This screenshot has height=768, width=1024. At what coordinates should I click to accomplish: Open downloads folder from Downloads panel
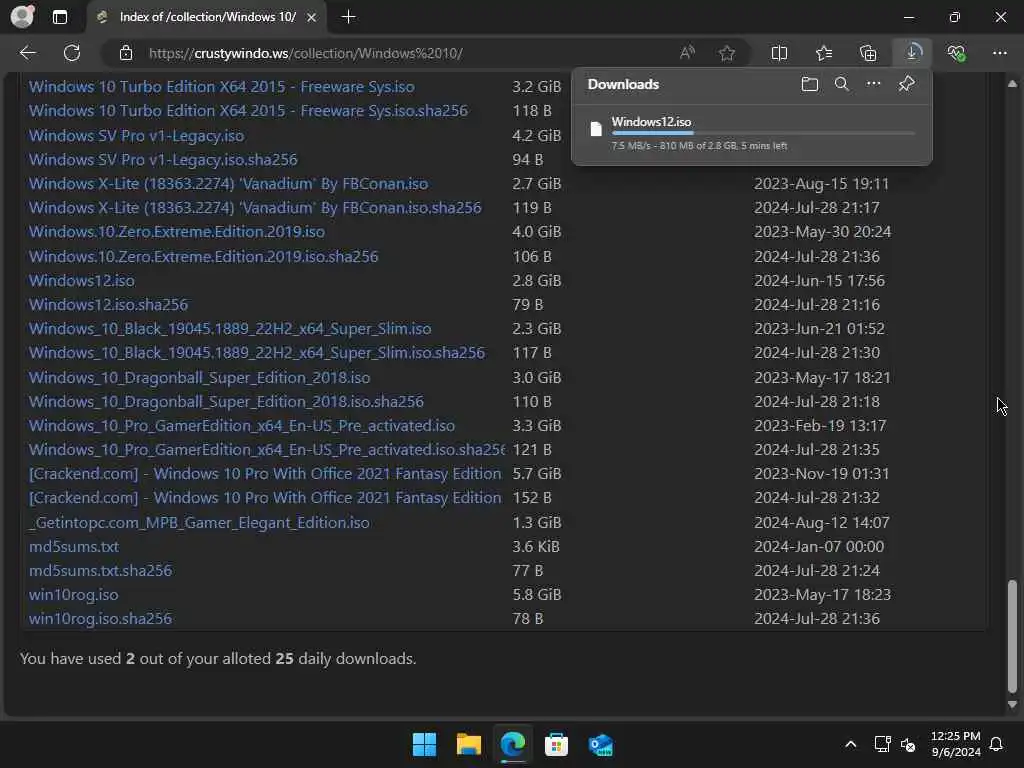coord(810,84)
